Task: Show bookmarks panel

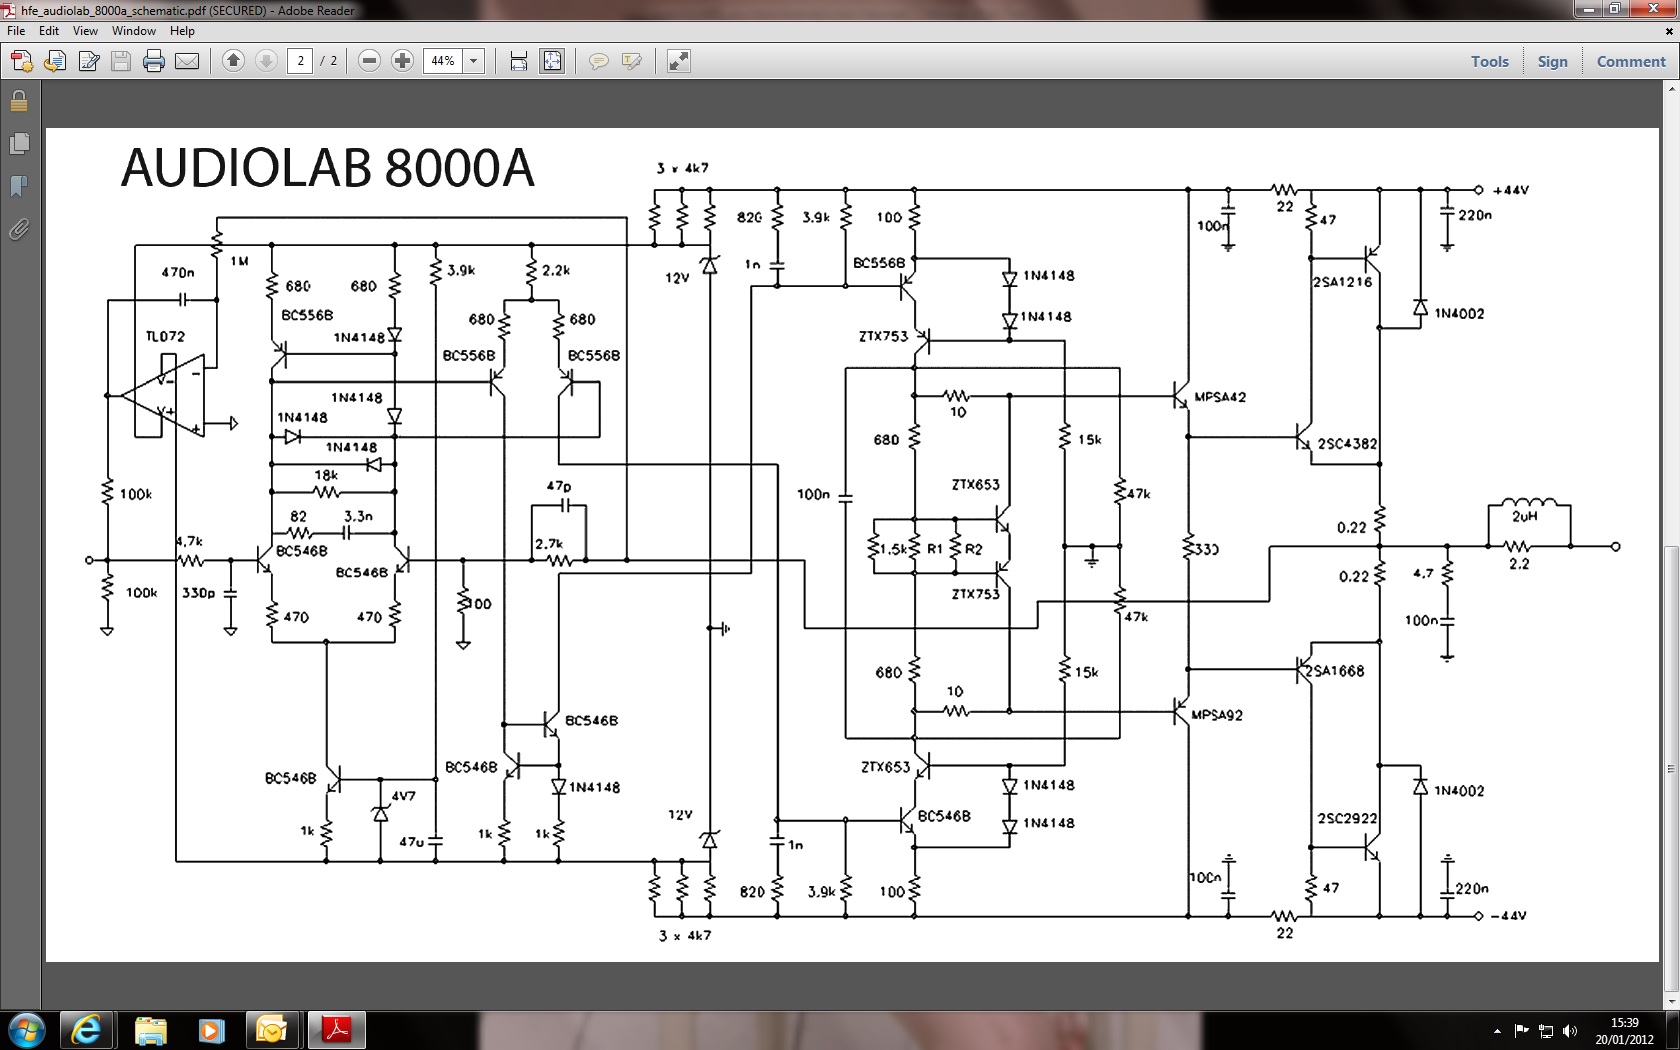Action: click(x=19, y=187)
